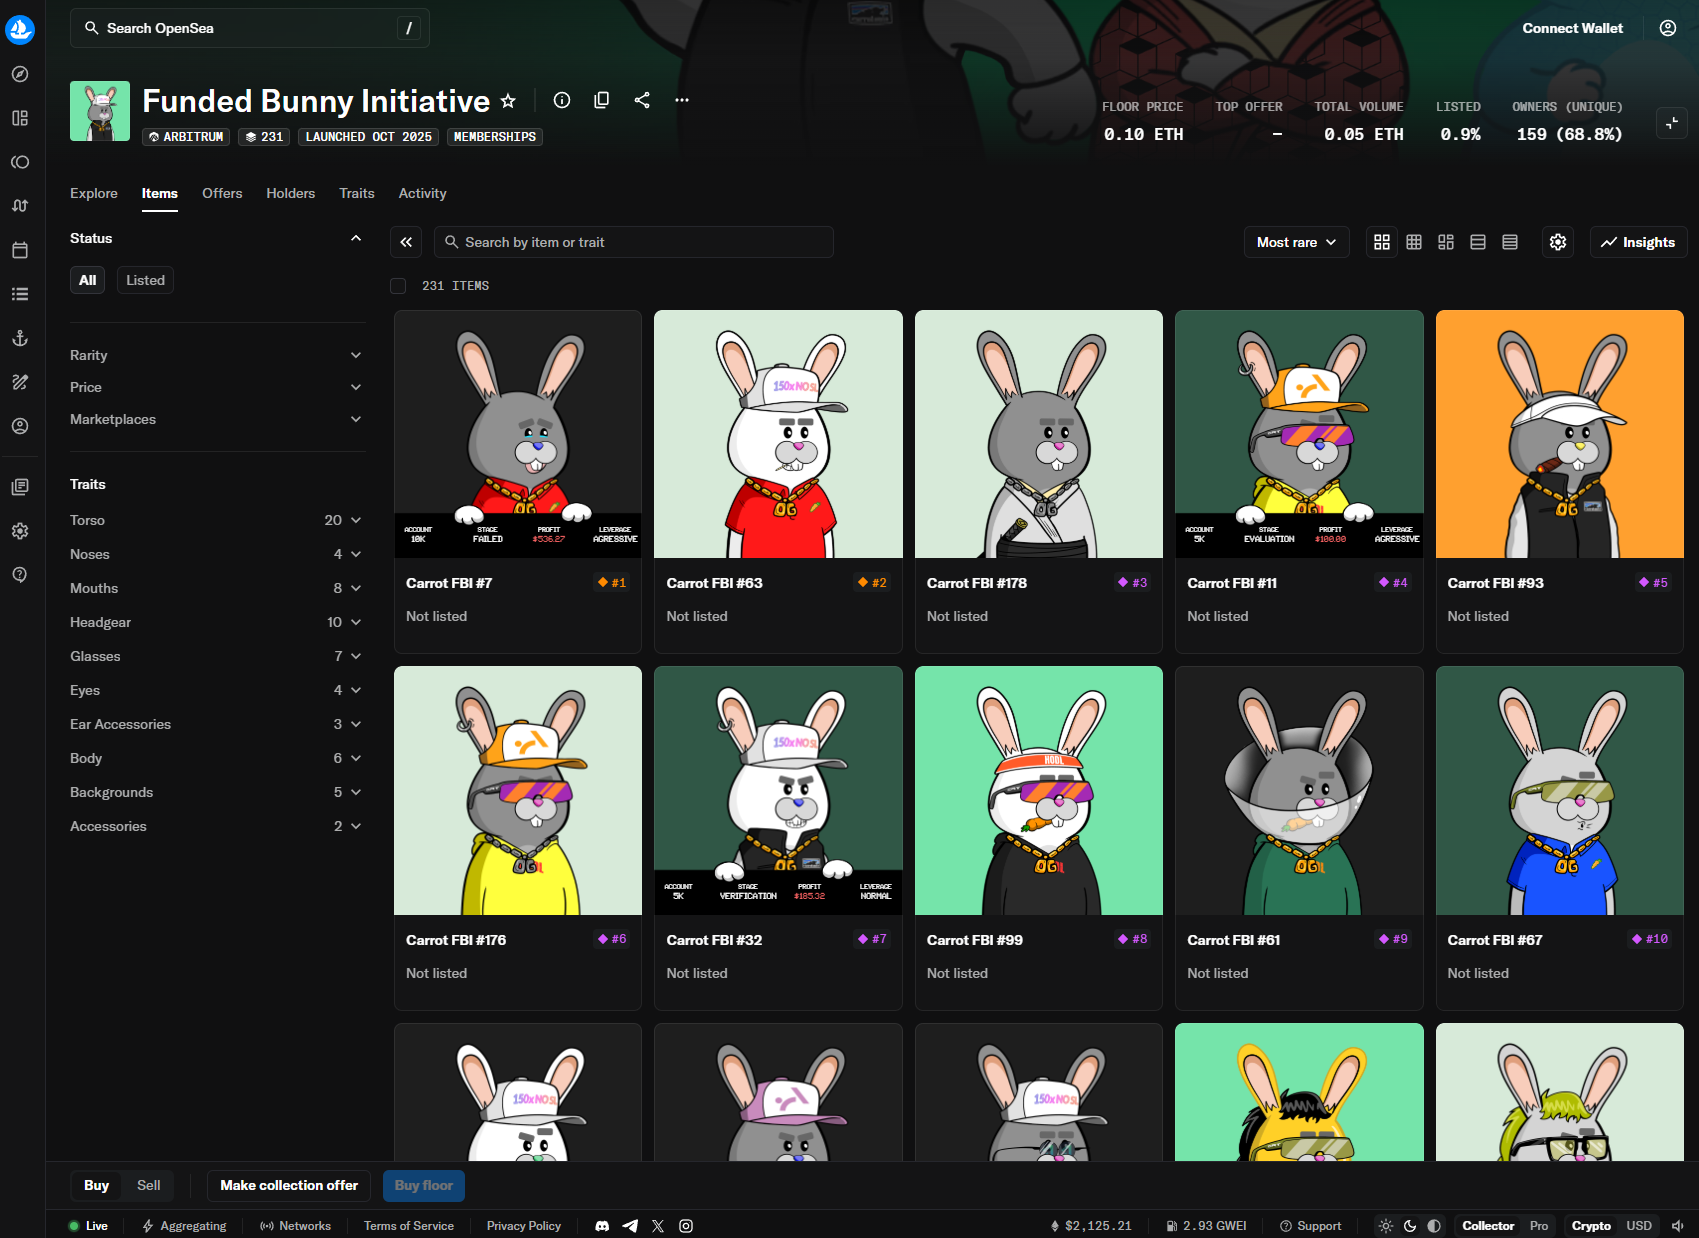Viewport: 1699px width, 1238px height.
Task: Open the Terms of Service link
Action: click(409, 1226)
